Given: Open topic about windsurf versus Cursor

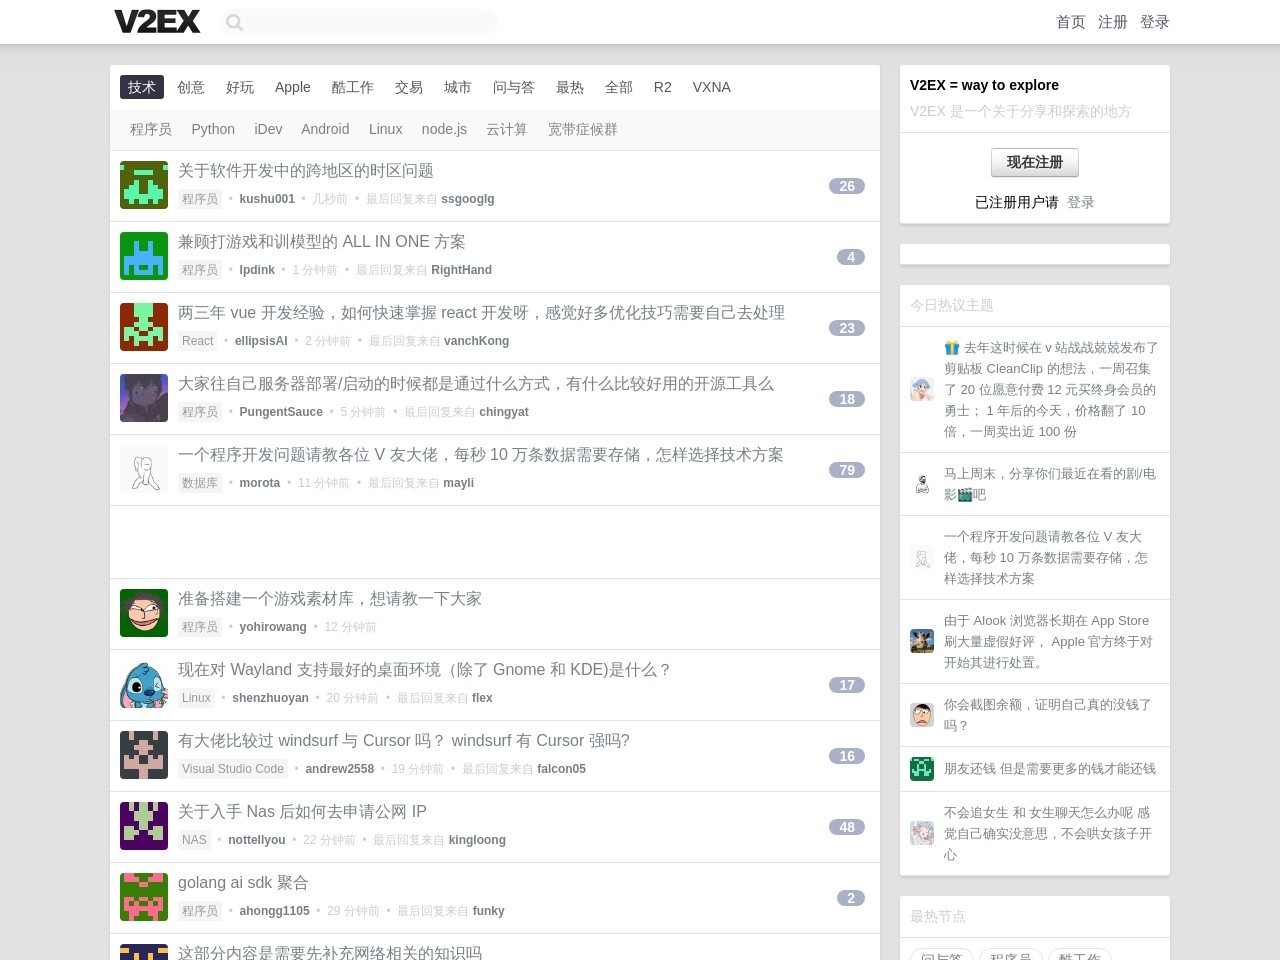Looking at the screenshot, I should pos(404,741).
